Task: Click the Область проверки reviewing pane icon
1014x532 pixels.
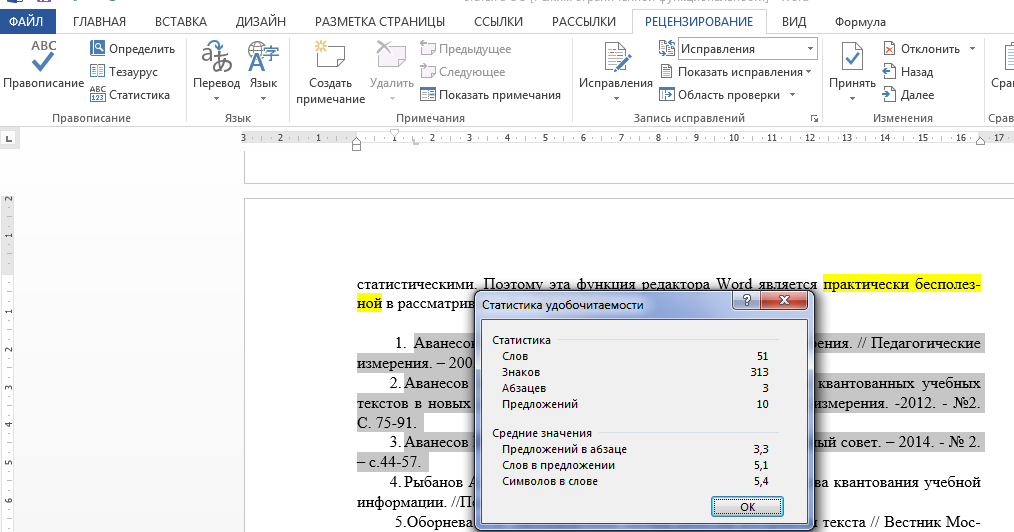Action: [x=667, y=94]
